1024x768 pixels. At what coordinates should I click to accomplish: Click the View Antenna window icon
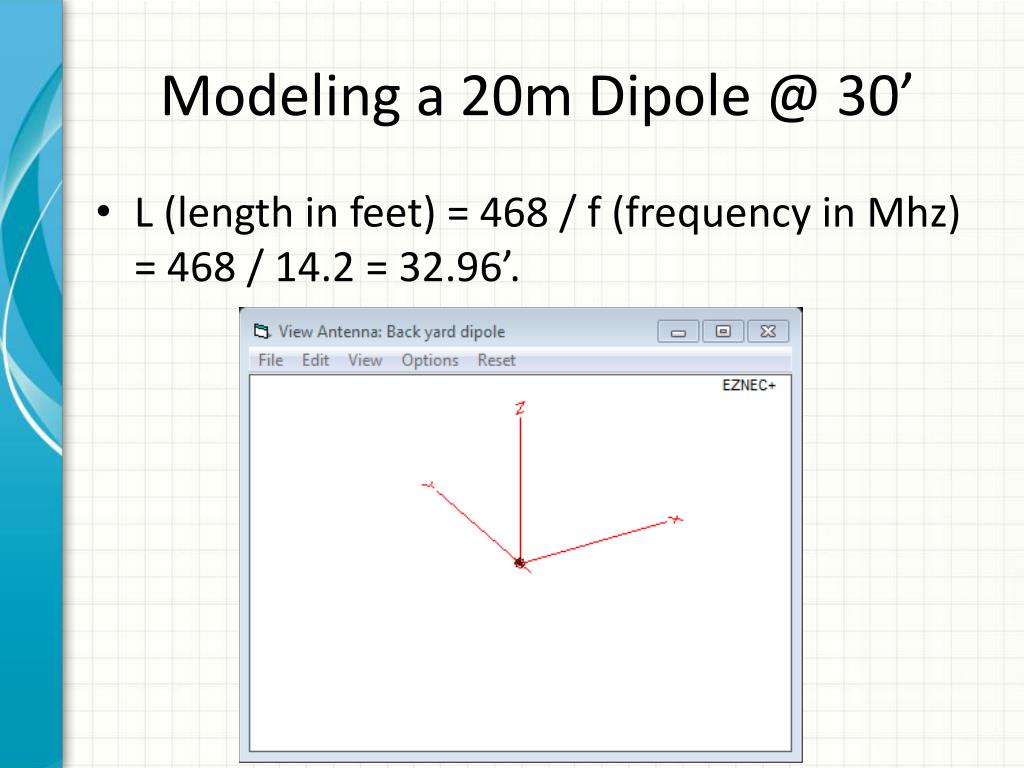pyautogui.click(x=262, y=331)
